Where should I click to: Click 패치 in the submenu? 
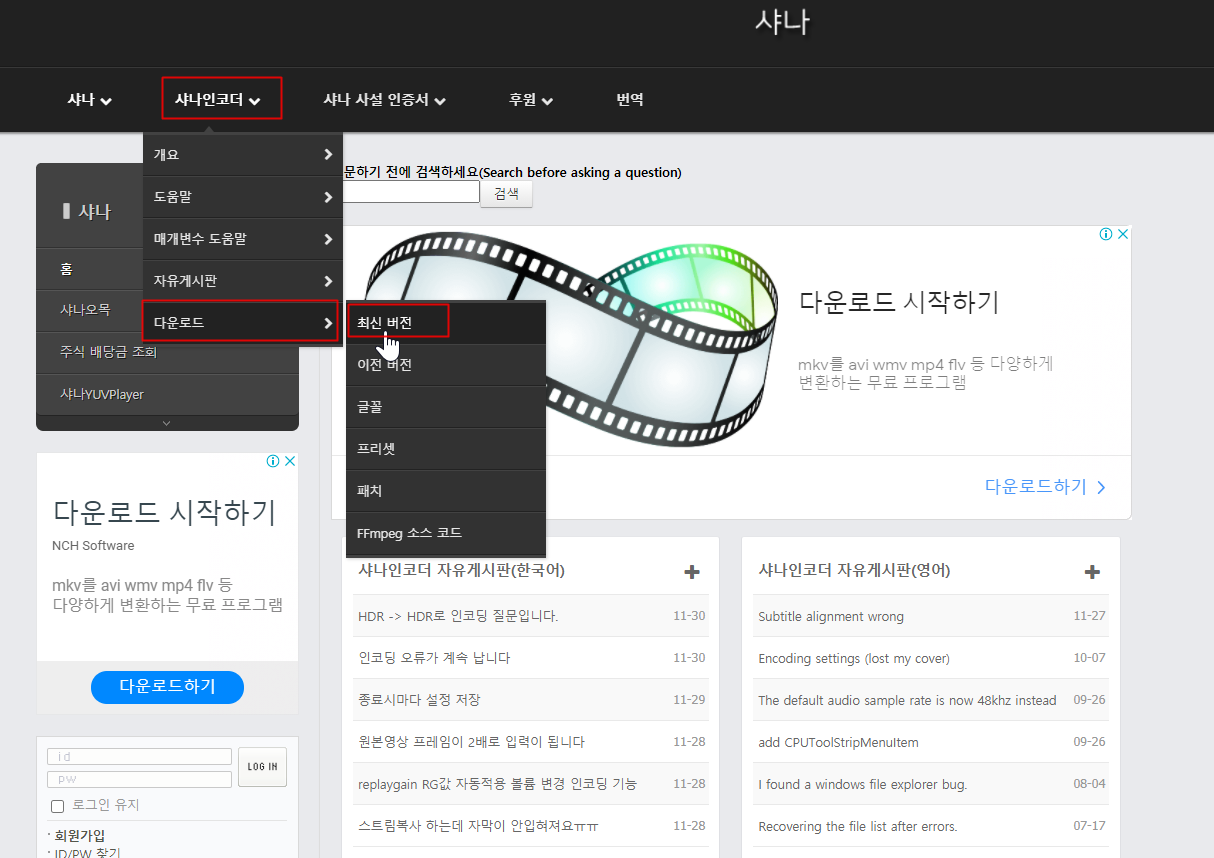click(446, 491)
